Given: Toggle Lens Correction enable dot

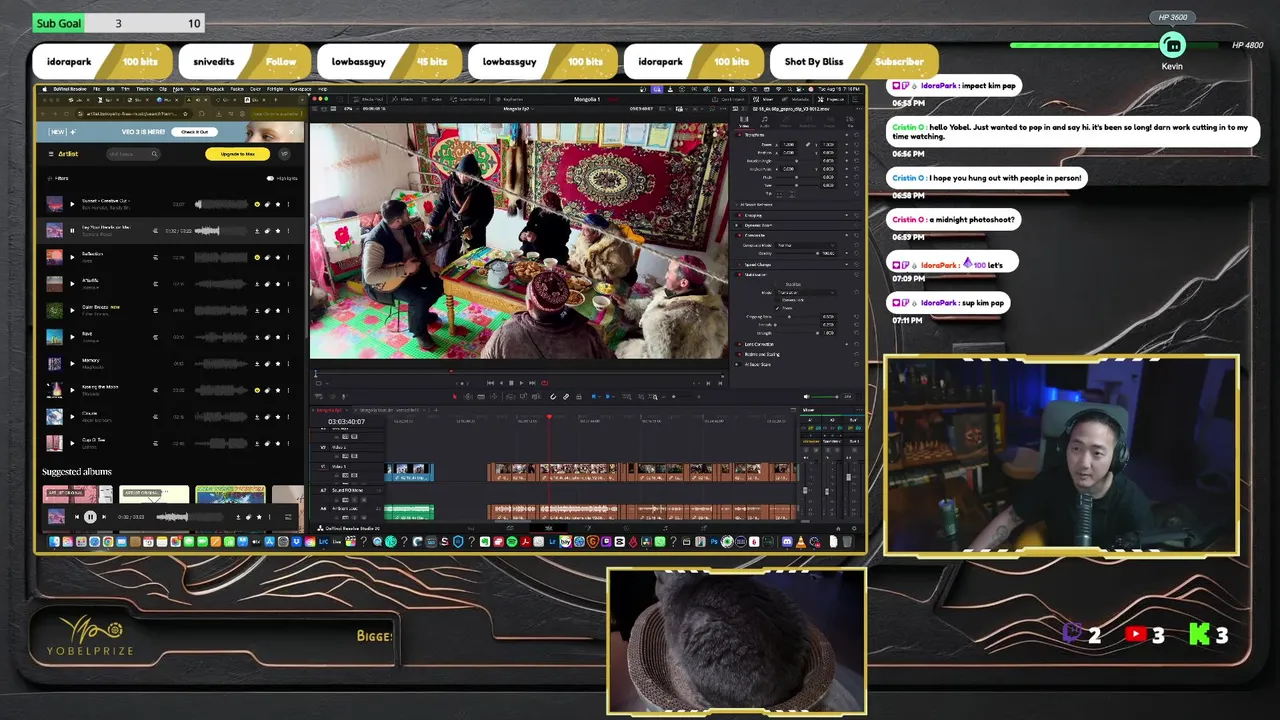Looking at the screenshot, I should pos(739,344).
